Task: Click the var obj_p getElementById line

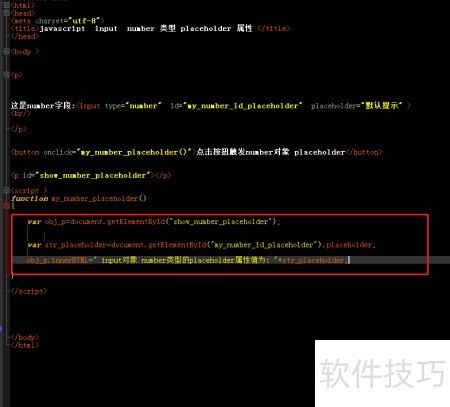Action: click(154, 222)
